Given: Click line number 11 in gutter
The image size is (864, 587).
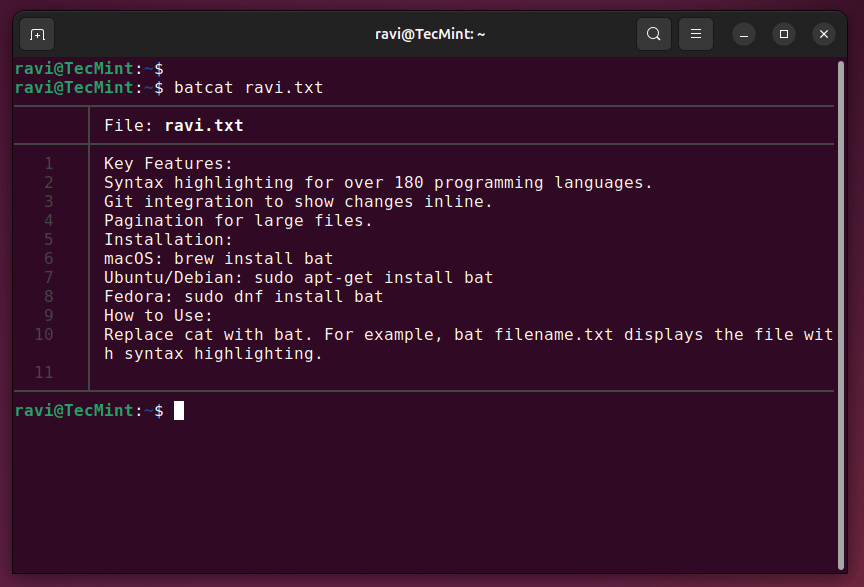Looking at the screenshot, I should [x=44, y=373].
